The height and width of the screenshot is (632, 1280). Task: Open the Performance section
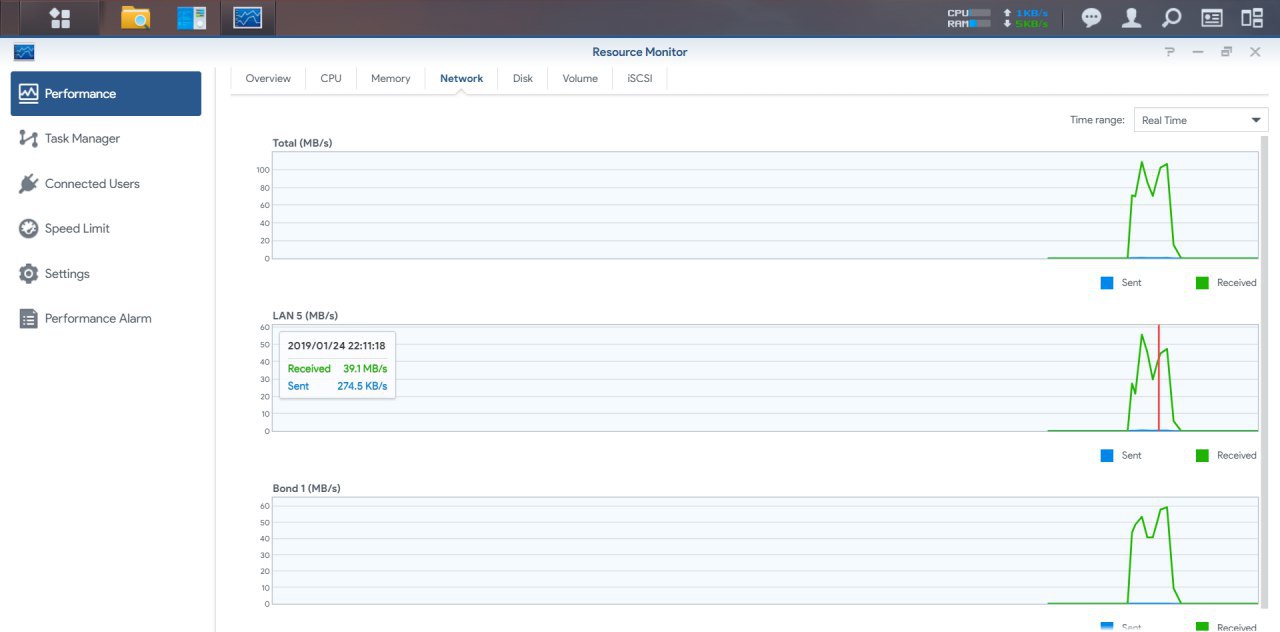pyautogui.click(x=106, y=93)
